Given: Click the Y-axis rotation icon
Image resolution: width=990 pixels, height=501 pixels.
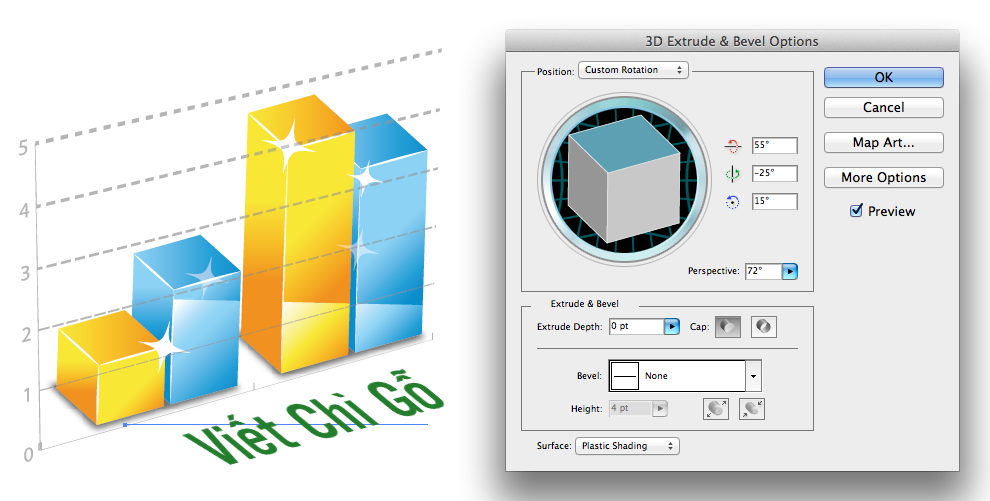Looking at the screenshot, I should 732,174.
